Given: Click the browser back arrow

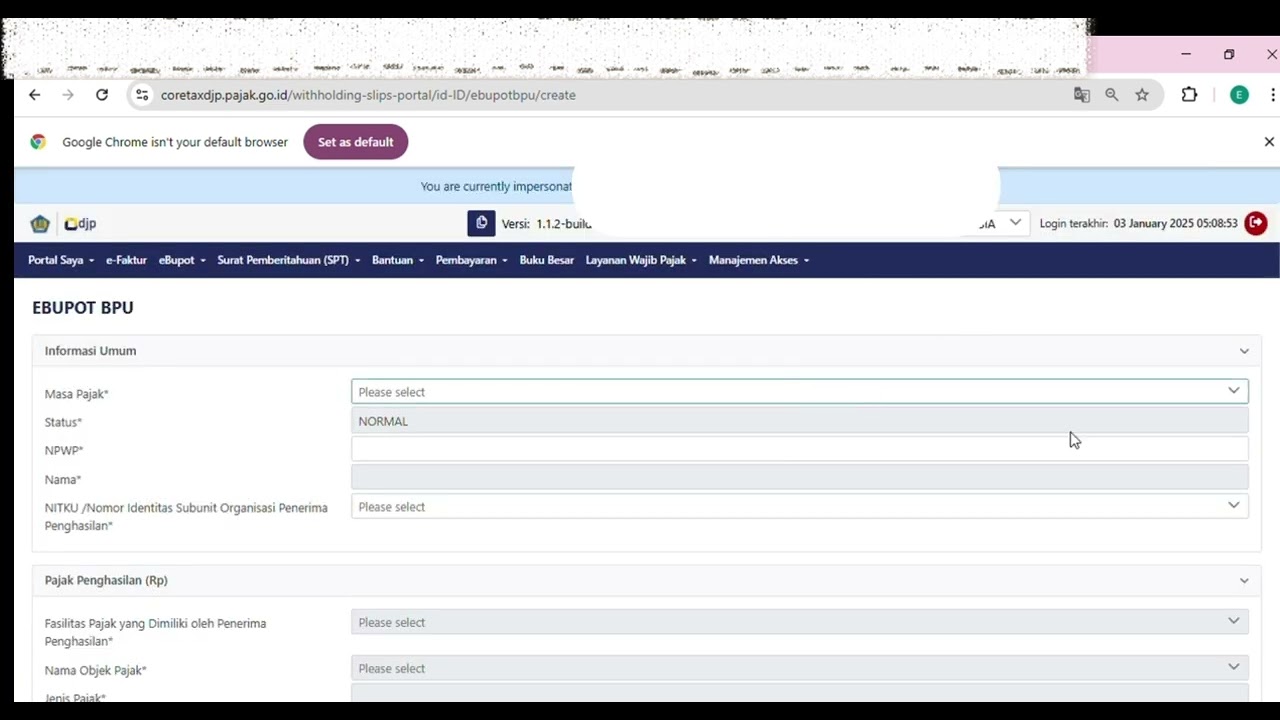Looking at the screenshot, I should click(35, 95).
